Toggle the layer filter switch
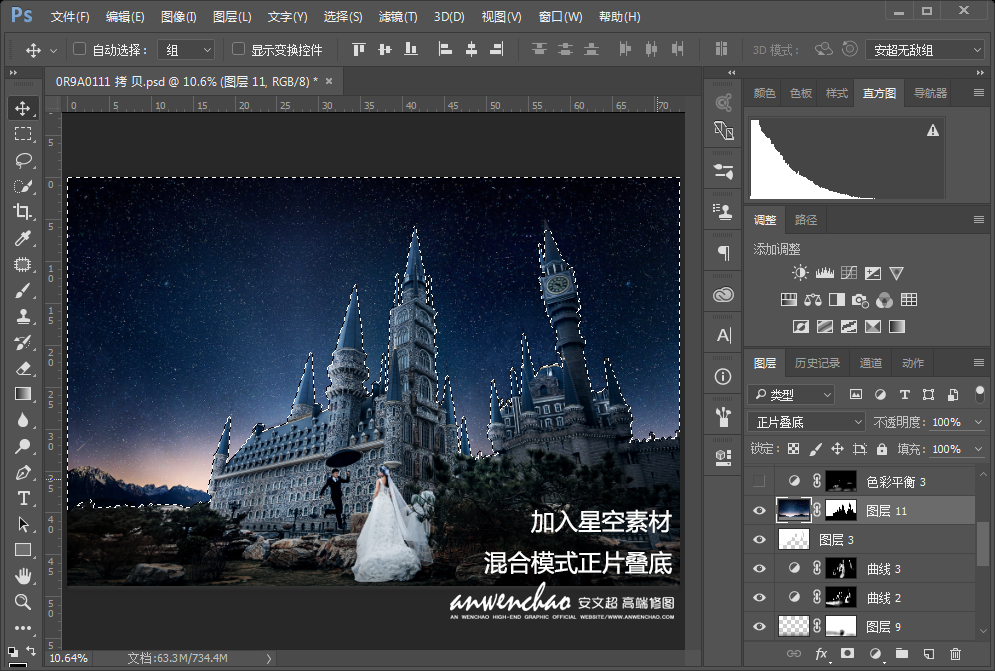Screen dimensions: 995x671 [980, 394]
